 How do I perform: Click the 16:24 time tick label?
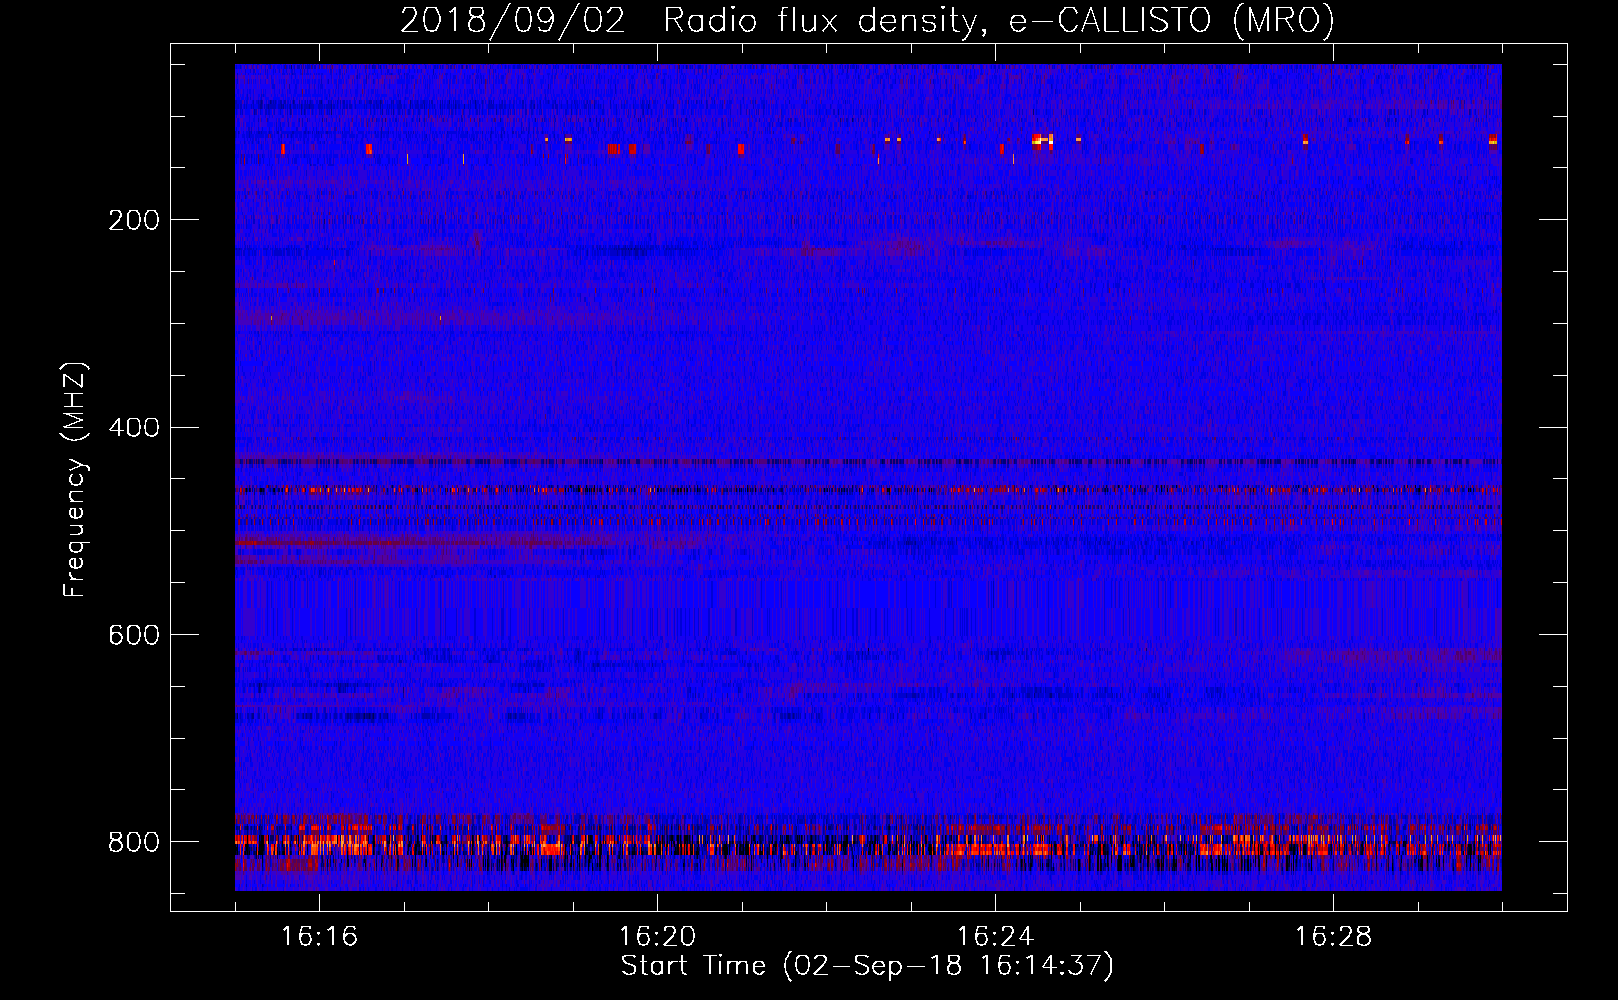coord(995,937)
